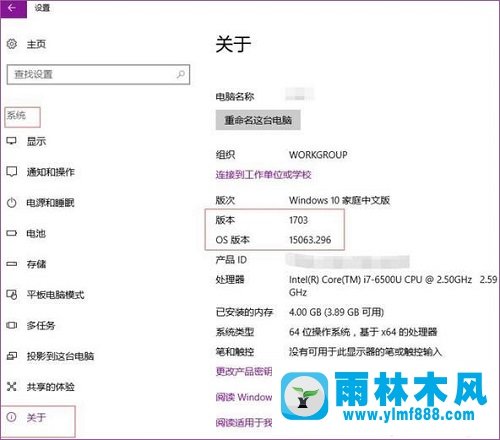Image resolution: width=500 pixels, height=440 pixels.
Task: Select the Intel Core i7-6500U processor text
Action: (393, 286)
